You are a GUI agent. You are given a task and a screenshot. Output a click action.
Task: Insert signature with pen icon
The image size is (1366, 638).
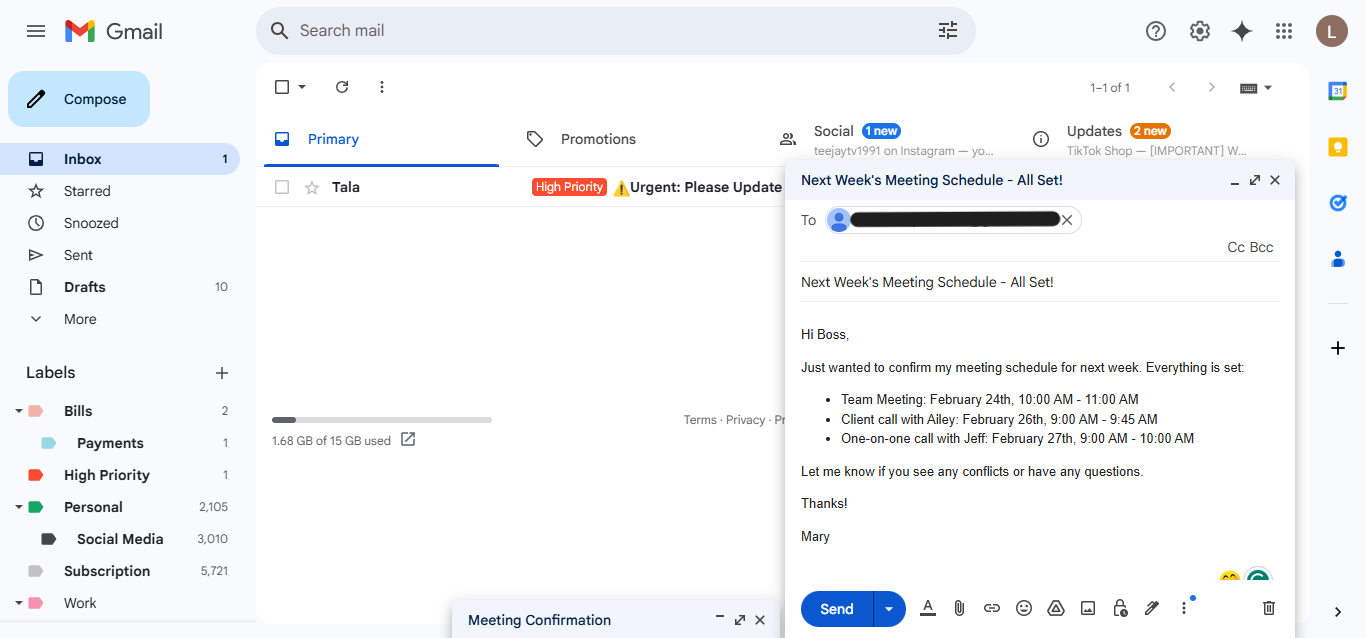click(1152, 608)
